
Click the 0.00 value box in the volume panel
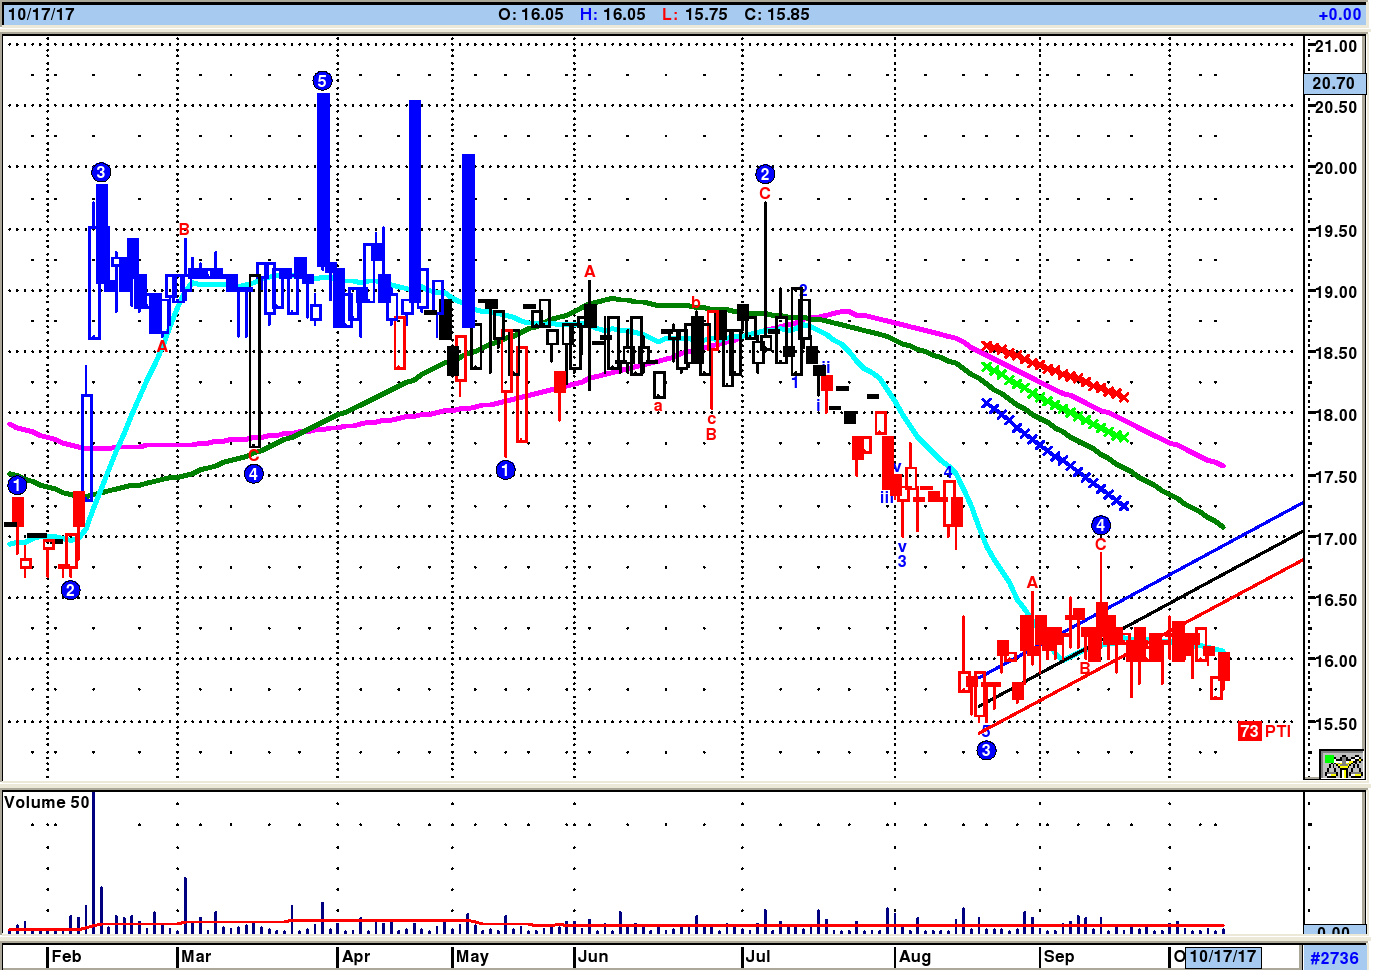1334,931
